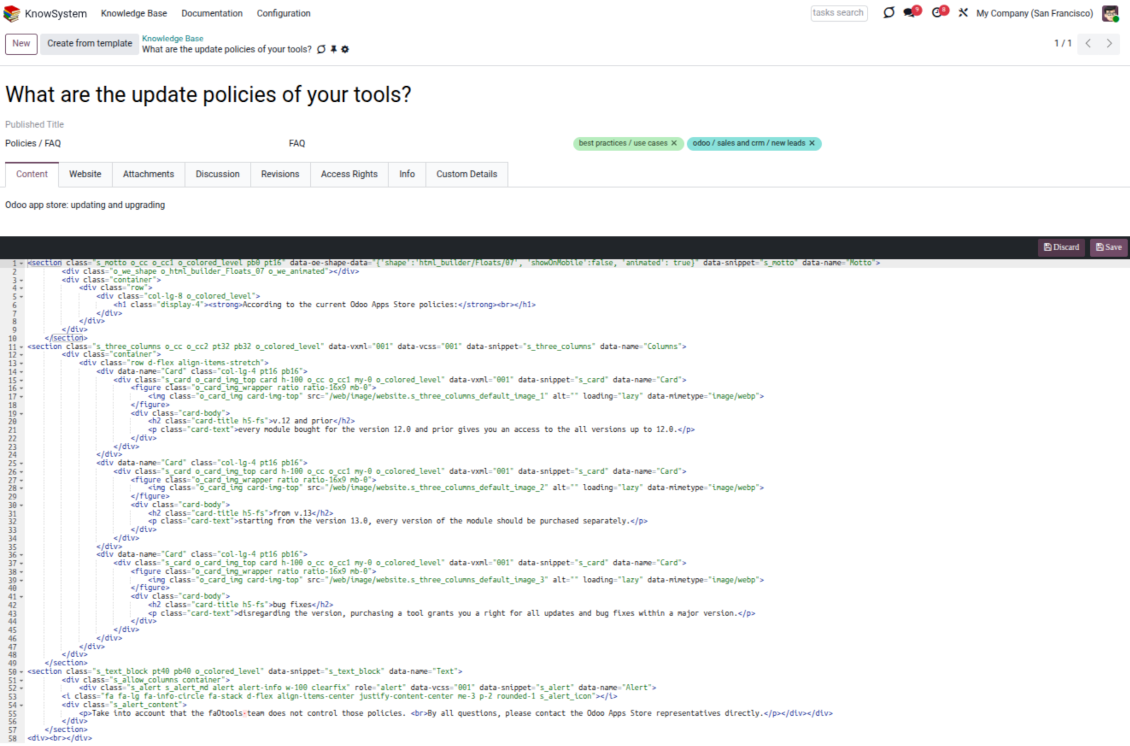The height and width of the screenshot is (746, 1130).
Task: Click the tasks search input field
Action: [x=838, y=13]
